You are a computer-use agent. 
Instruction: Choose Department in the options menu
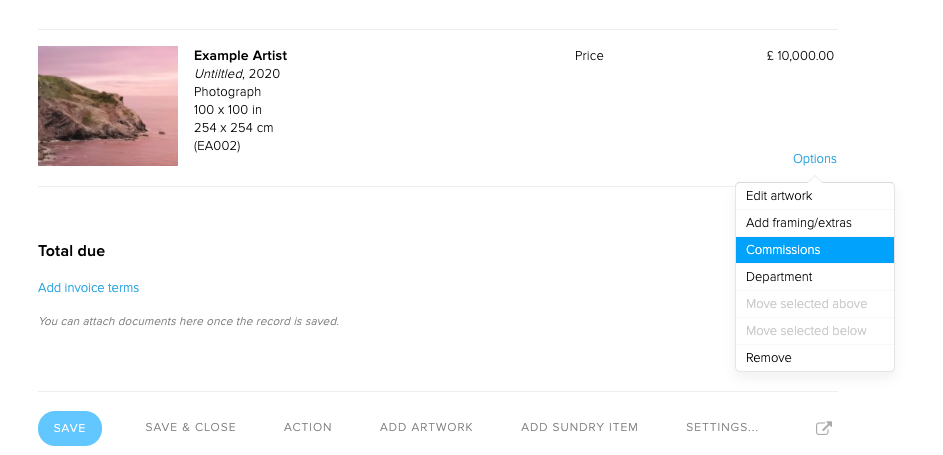pos(814,277)
